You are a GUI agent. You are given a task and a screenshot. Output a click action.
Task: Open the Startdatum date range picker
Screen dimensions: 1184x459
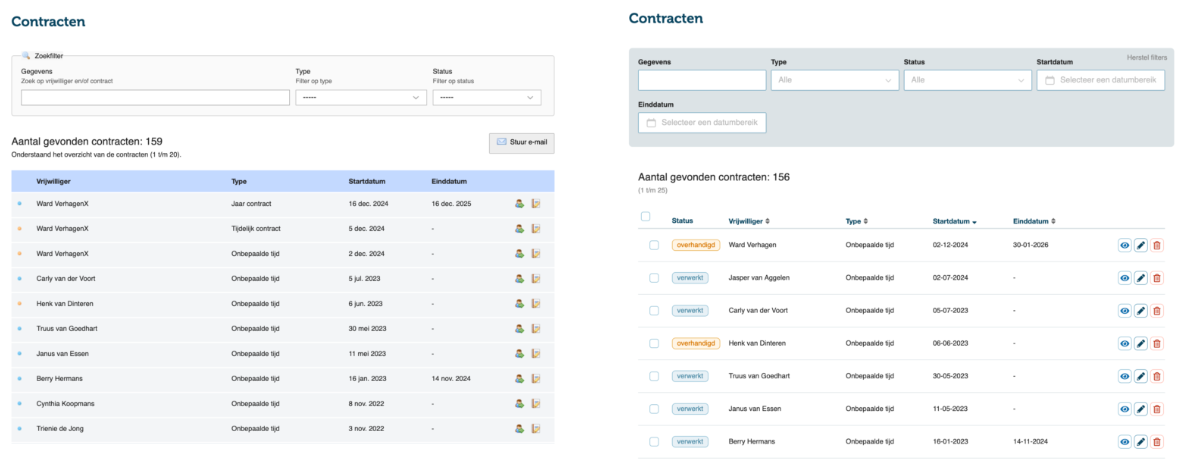click(1101, 80)
